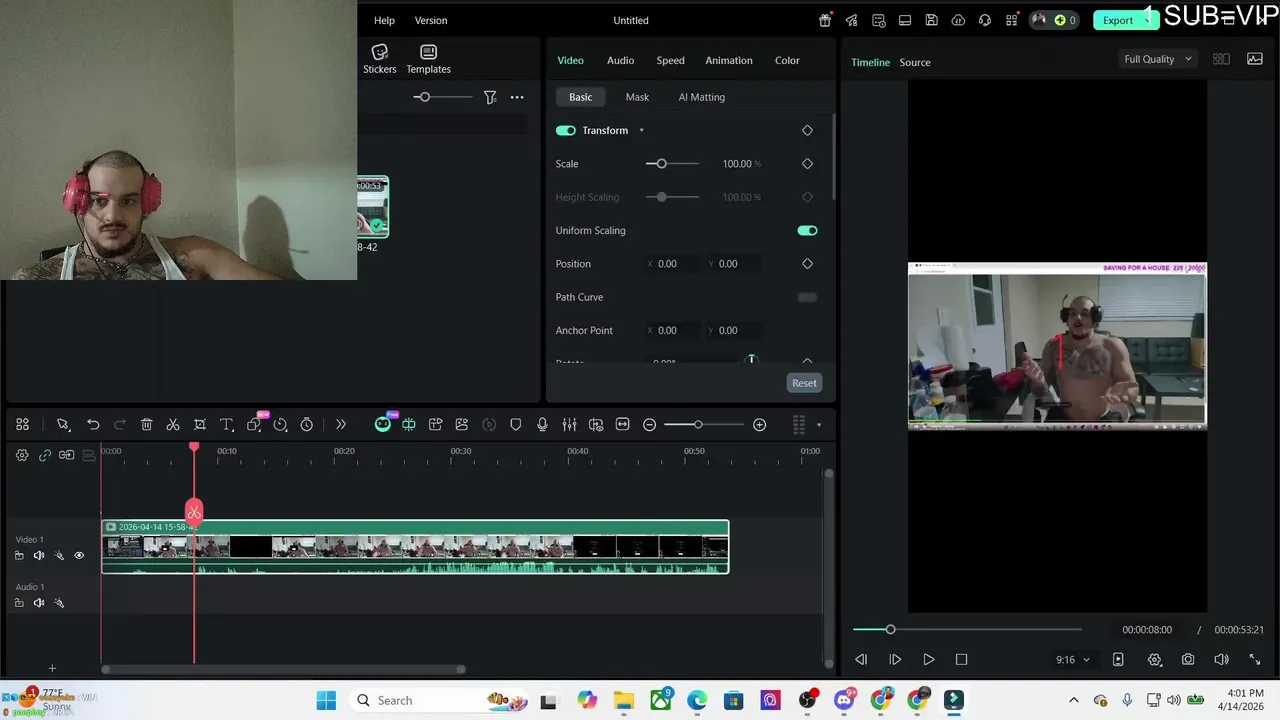Step to the next frame
Screen dimensions: 1280x720
pyautogui.click(x=895, y=660)
